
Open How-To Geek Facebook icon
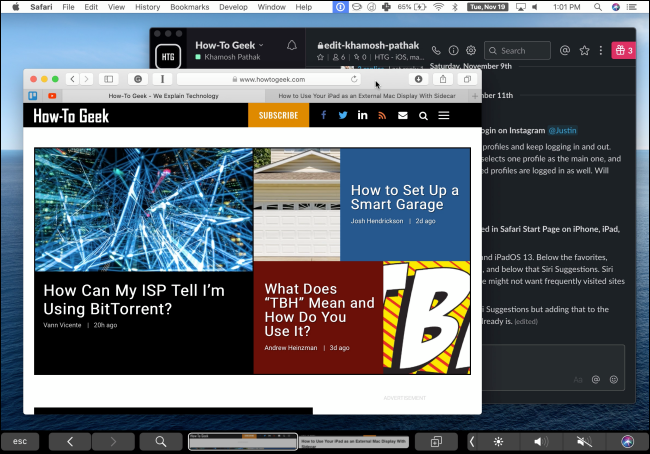(x=323, y=115)
